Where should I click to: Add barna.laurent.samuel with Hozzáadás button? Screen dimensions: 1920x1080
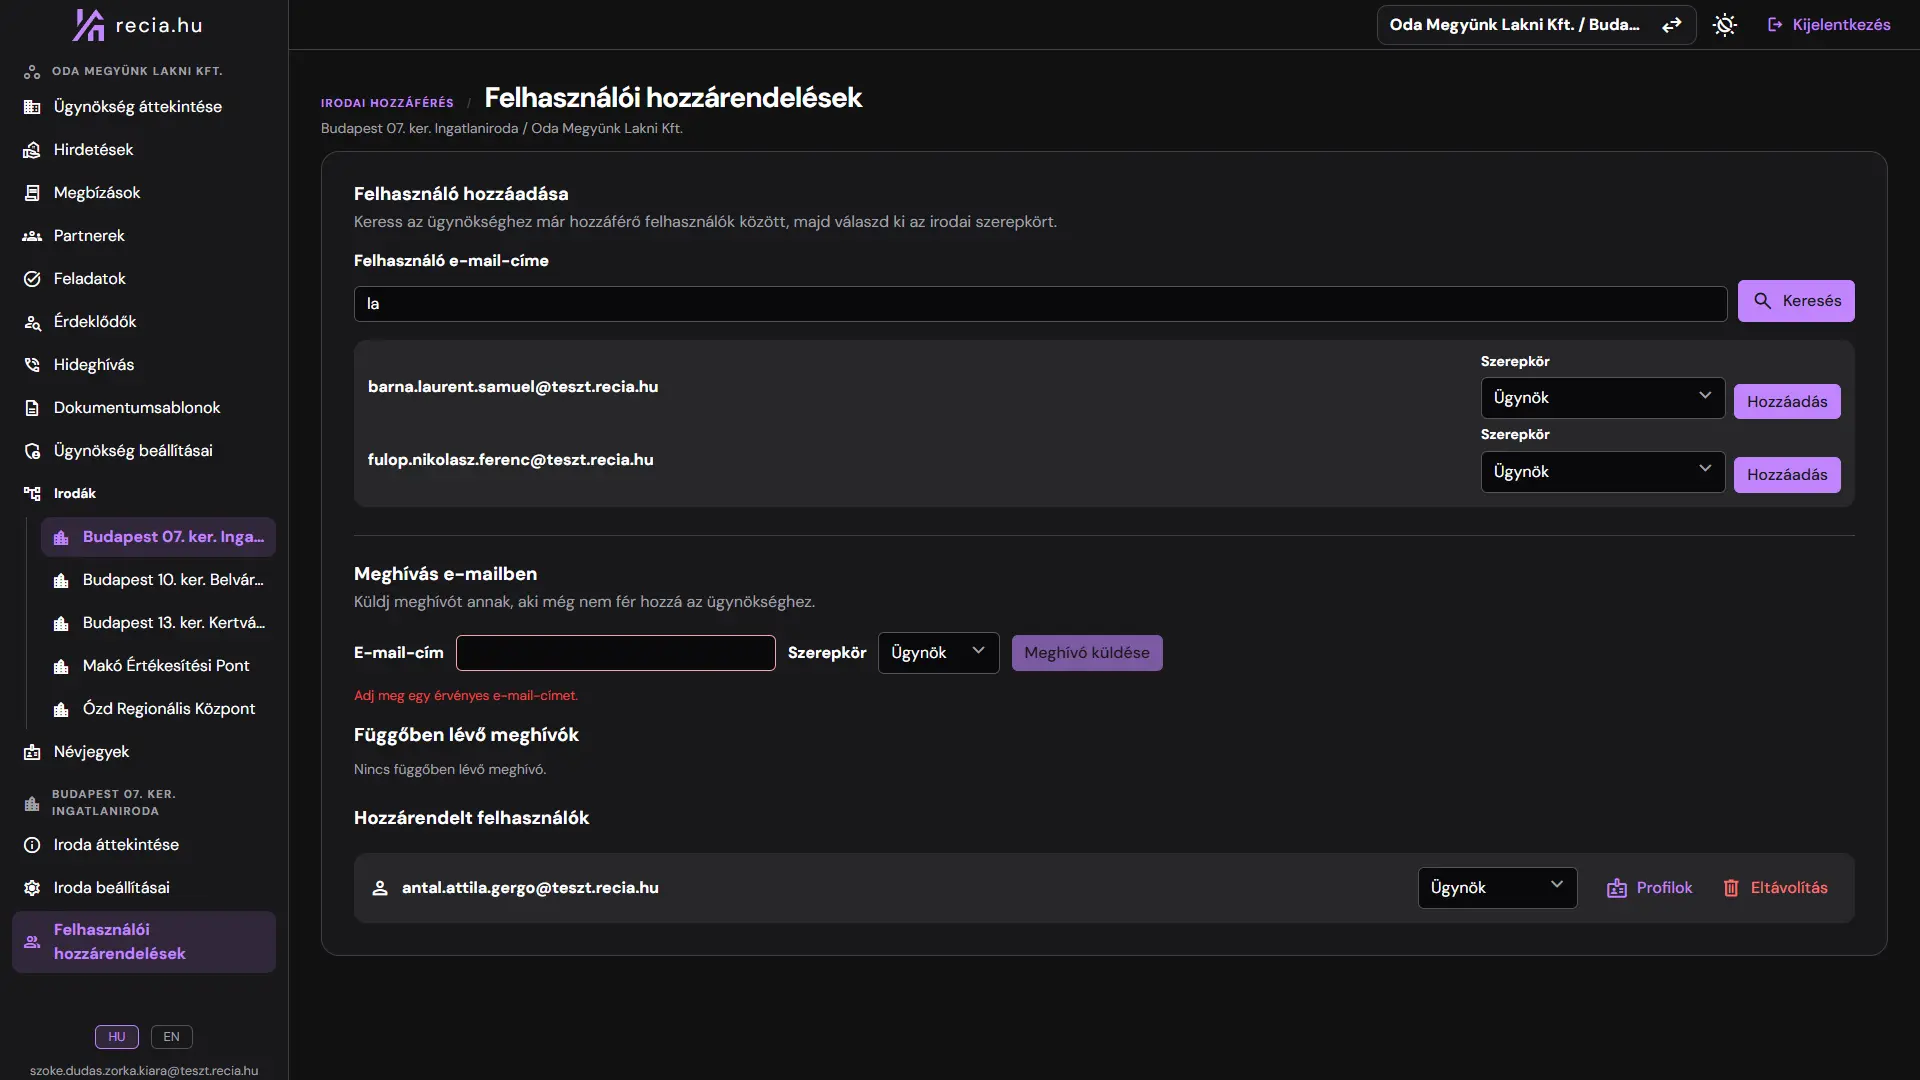coord(1787,402)
